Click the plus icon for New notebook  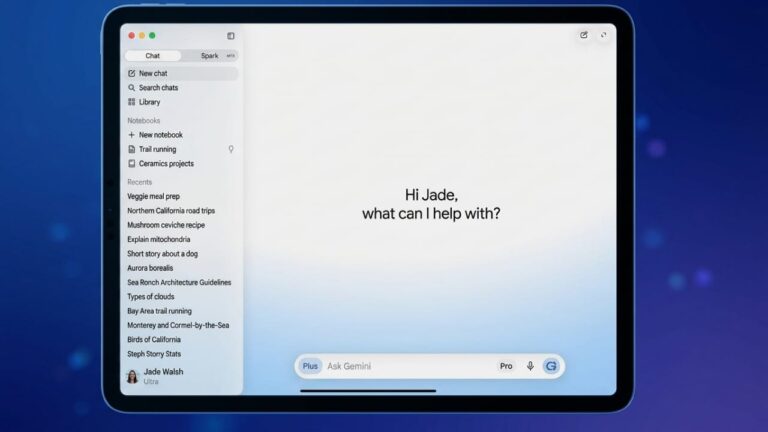[131, 135]
